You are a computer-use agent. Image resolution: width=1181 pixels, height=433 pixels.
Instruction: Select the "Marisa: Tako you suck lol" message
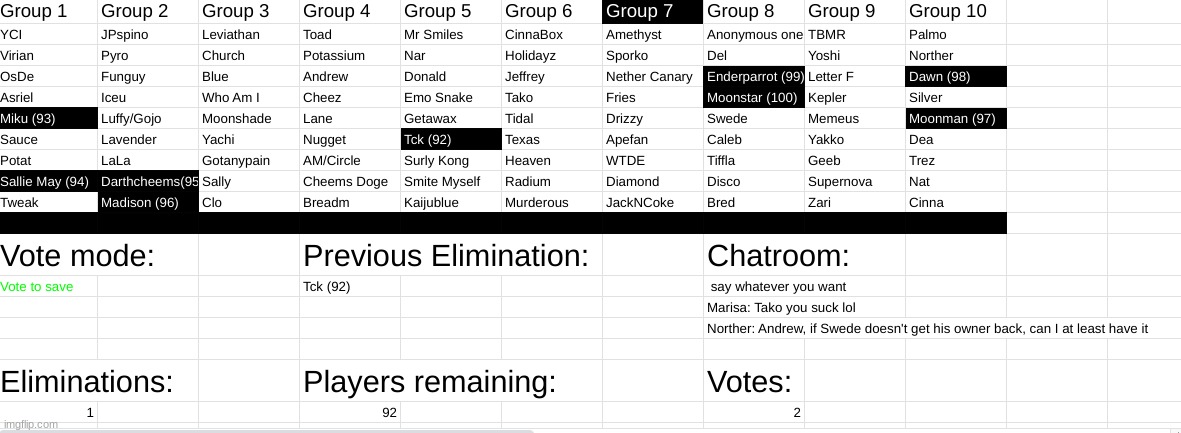coord(781,308)
